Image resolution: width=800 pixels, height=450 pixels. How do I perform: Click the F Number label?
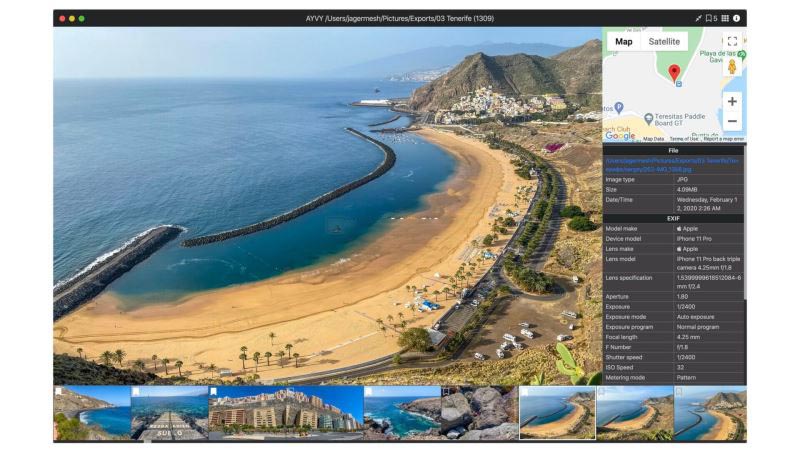(x=618, y=347)
